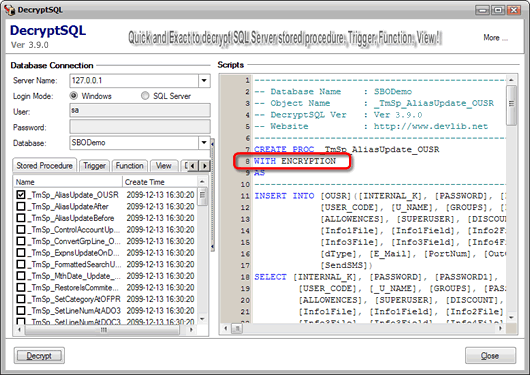Image resolution: width=530 pixels, height=375 pixels.
Task: Uncheck the _TmSp_AliasUpdate_OUSR procedure checkbox
Action: pyautogui.click(x=21, y=194)
